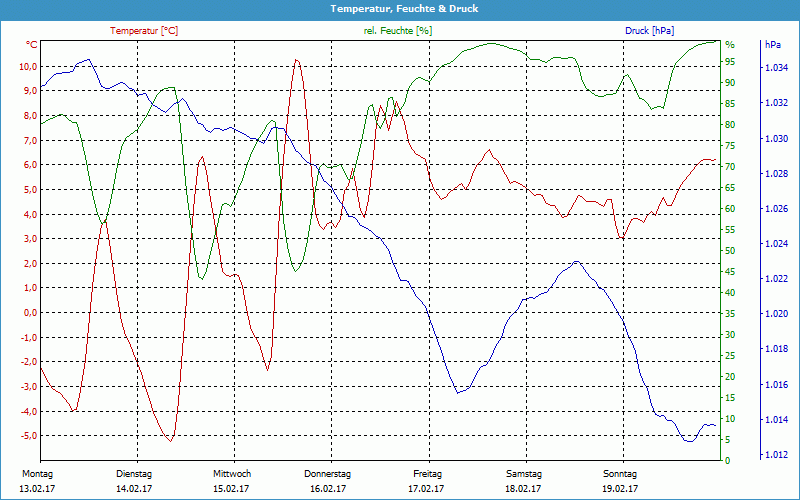Click the '60' humidity axis value

tap(730, 209)
